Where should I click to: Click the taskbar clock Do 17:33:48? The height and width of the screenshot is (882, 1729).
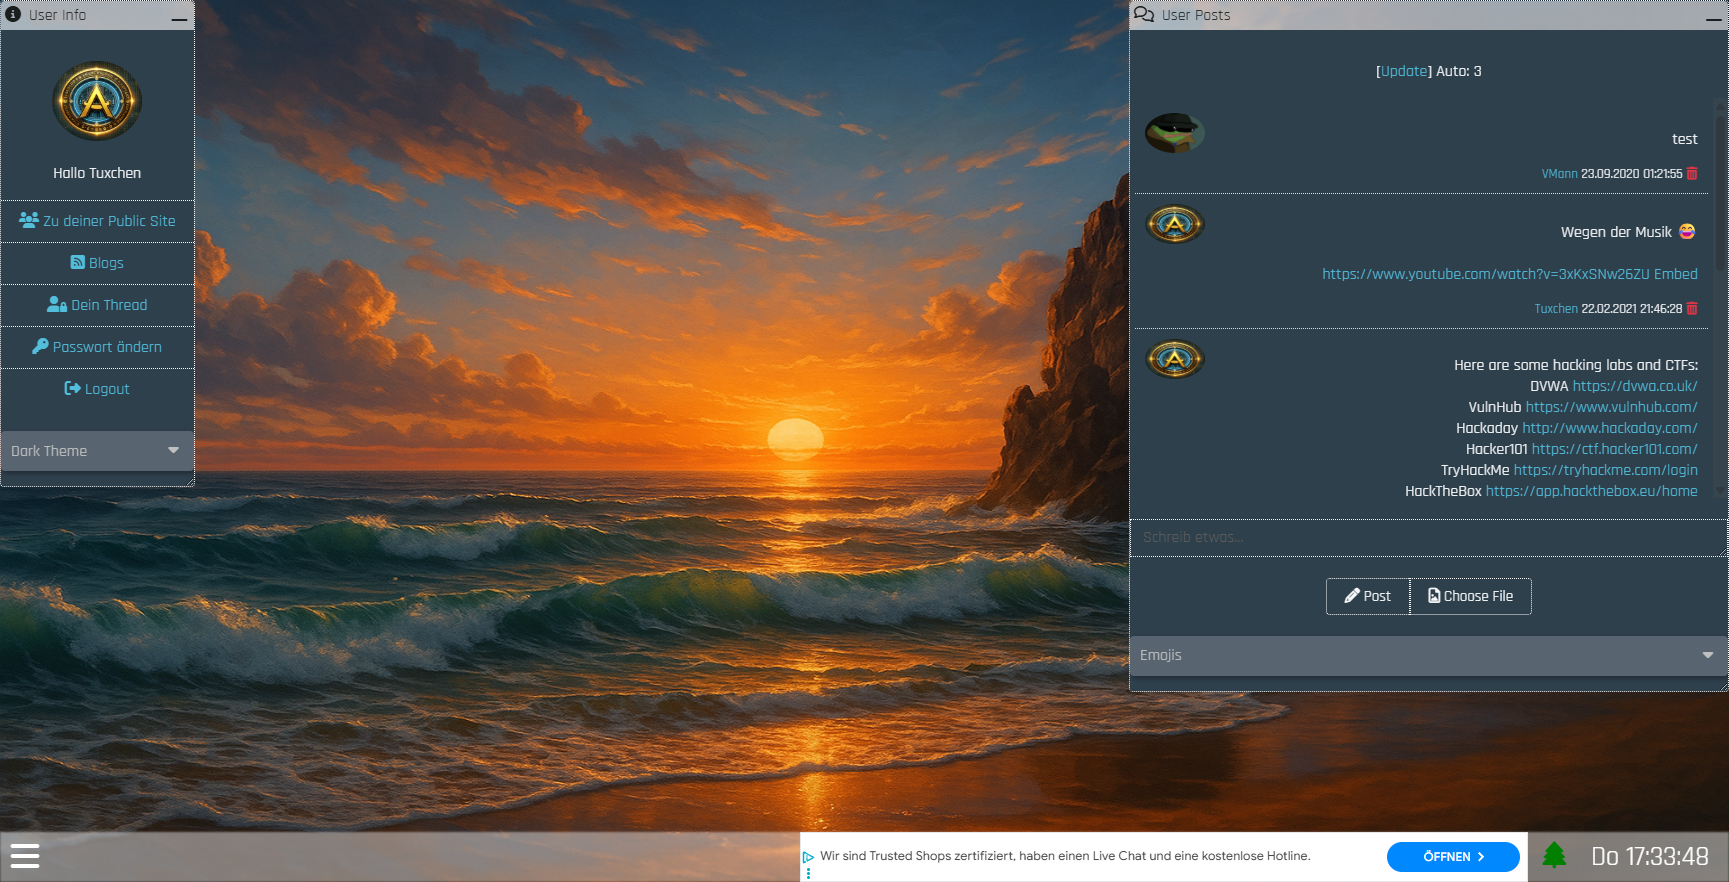point(1650,857)
